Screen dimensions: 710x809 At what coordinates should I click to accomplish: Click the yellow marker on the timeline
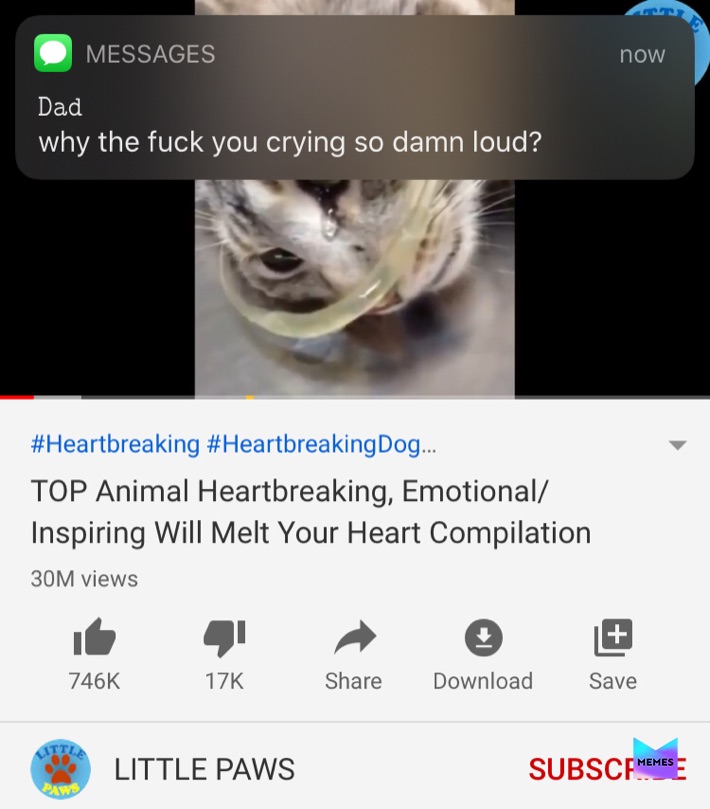pos(250,397)
